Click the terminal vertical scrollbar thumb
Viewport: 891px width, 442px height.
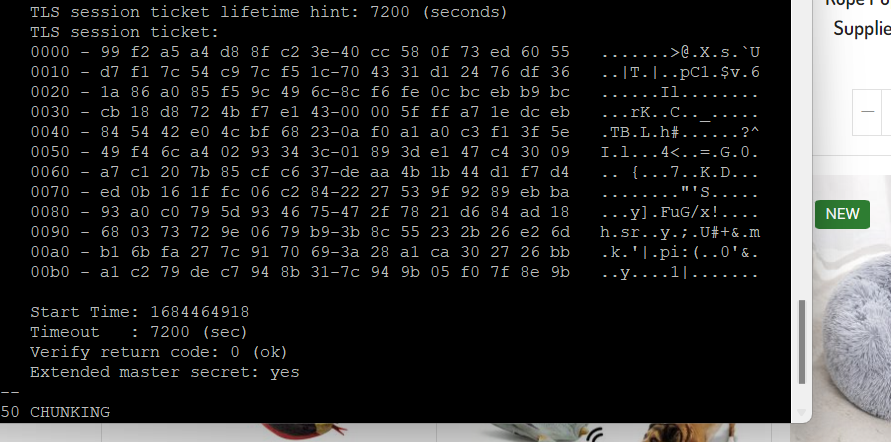(x=802, y=342)
